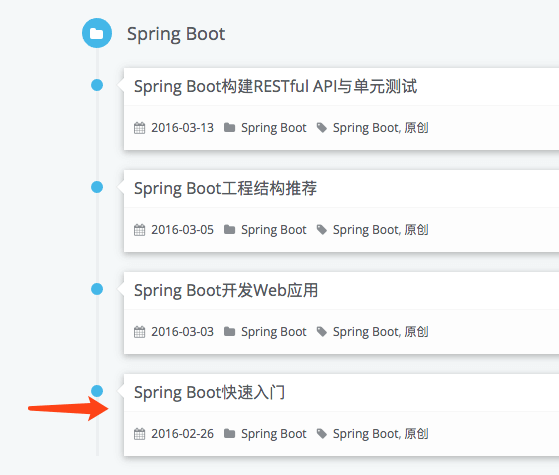Open article Spring Boot开发Web应用
This screenshot has width=559, height=475.
pos(226,290)
